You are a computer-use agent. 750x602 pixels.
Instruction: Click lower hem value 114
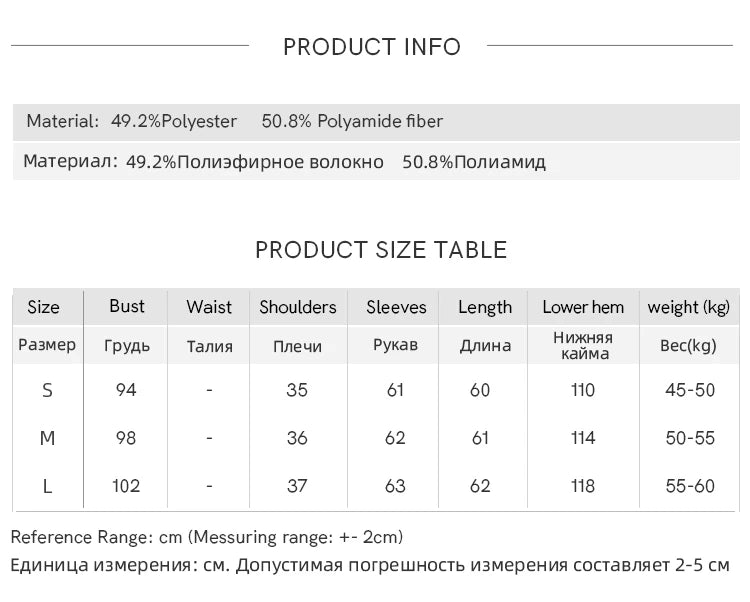(583, 438)
